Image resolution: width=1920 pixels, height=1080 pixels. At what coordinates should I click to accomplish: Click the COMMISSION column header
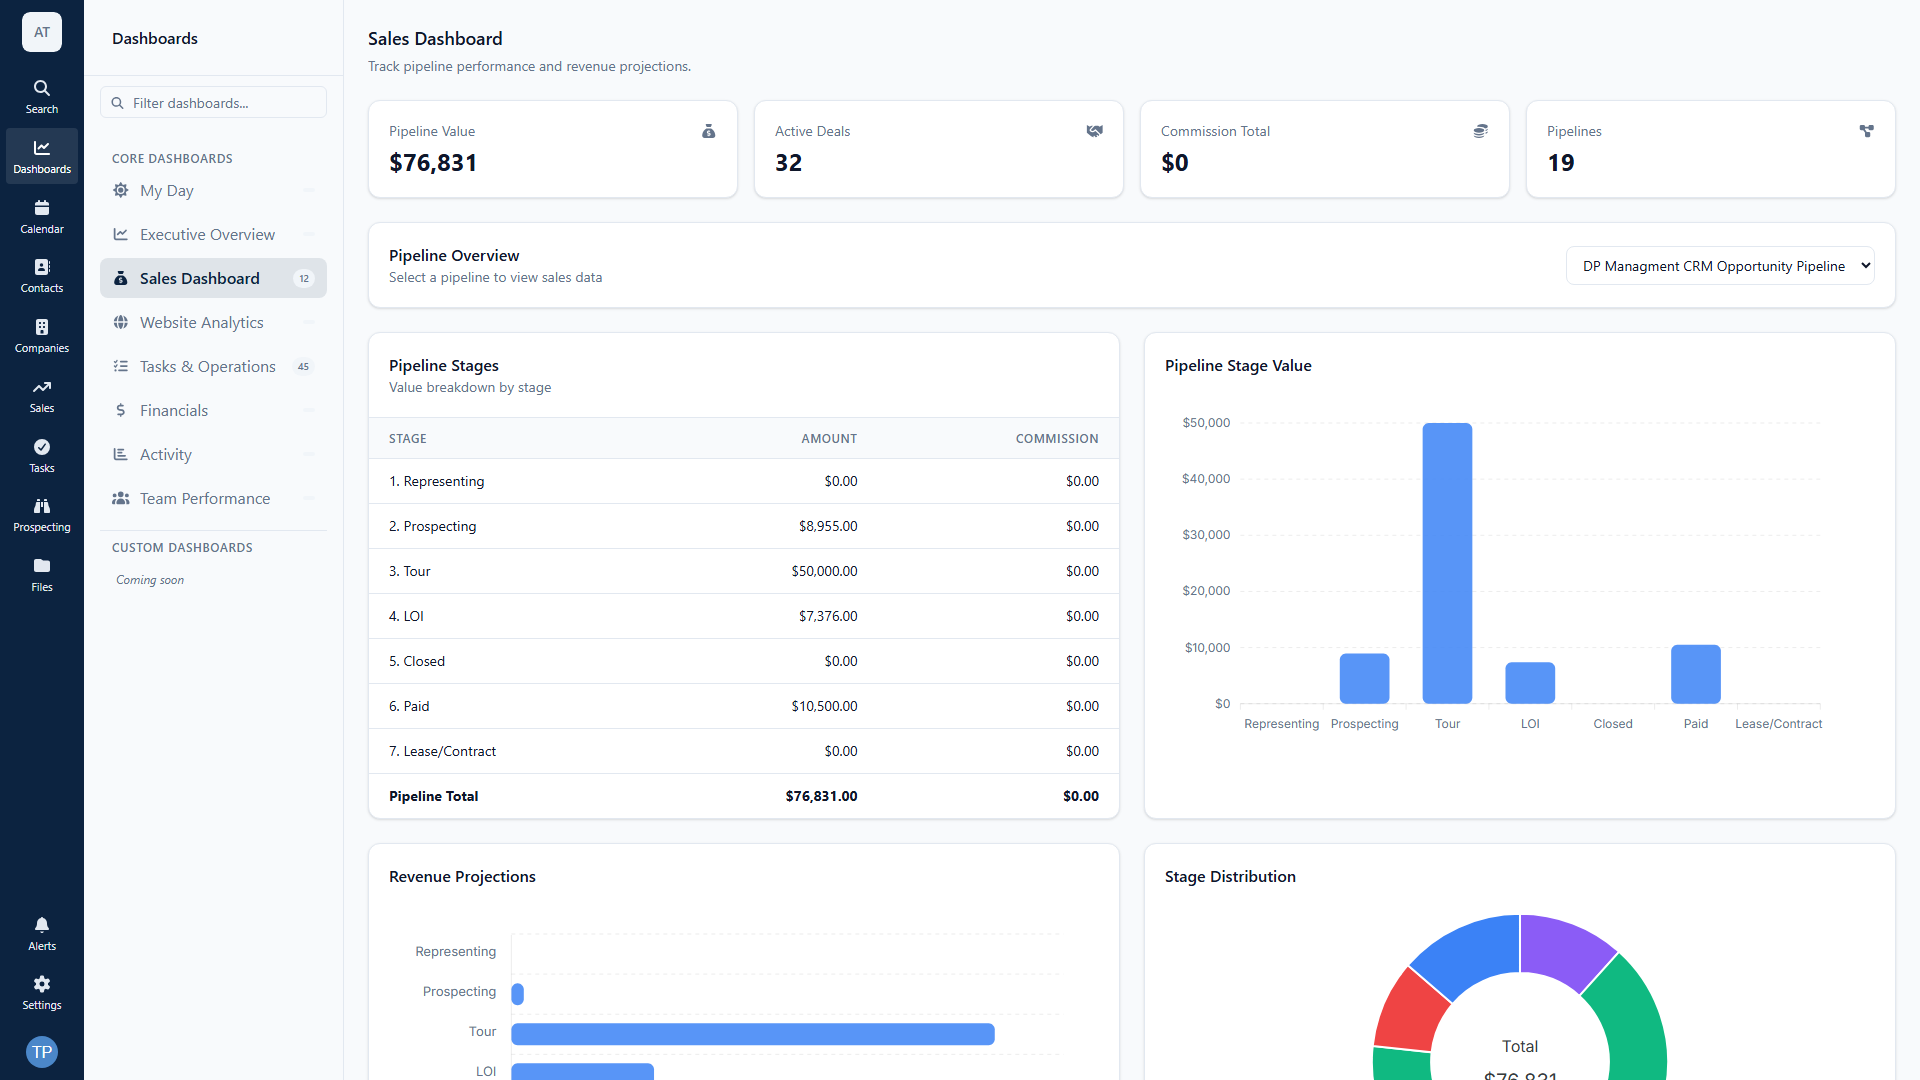click(x=1057, y=439)
